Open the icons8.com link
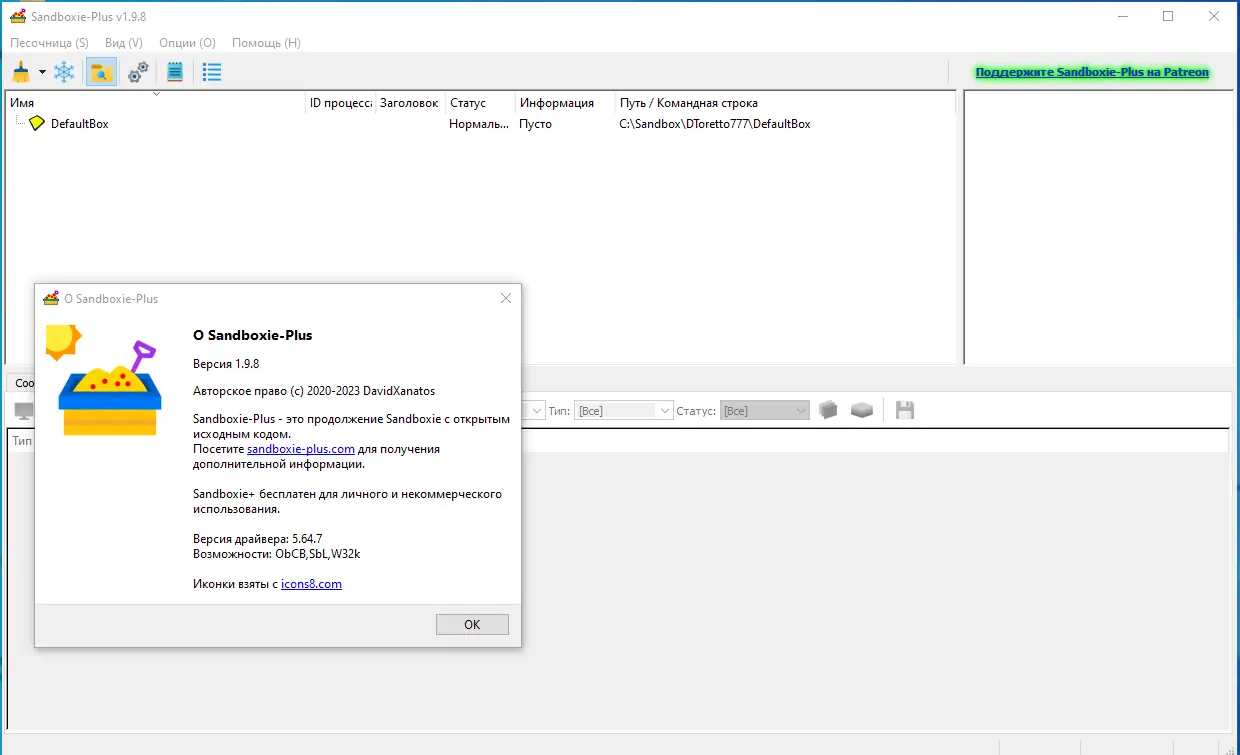Image resolution: width=1240 pixels, height=755 pixels. coord(311,584)
